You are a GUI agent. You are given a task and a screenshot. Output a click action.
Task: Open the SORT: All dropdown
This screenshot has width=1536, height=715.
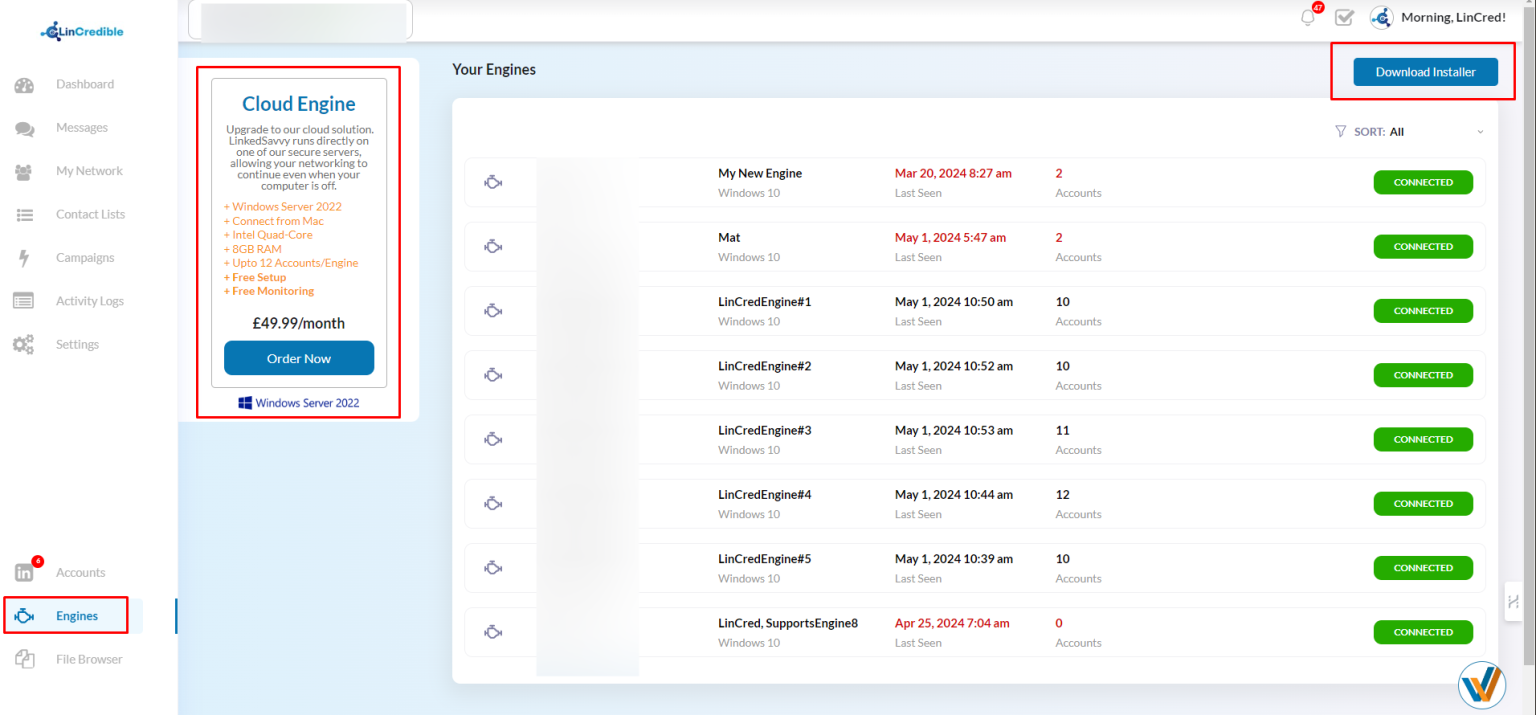tap(1410, 131)
